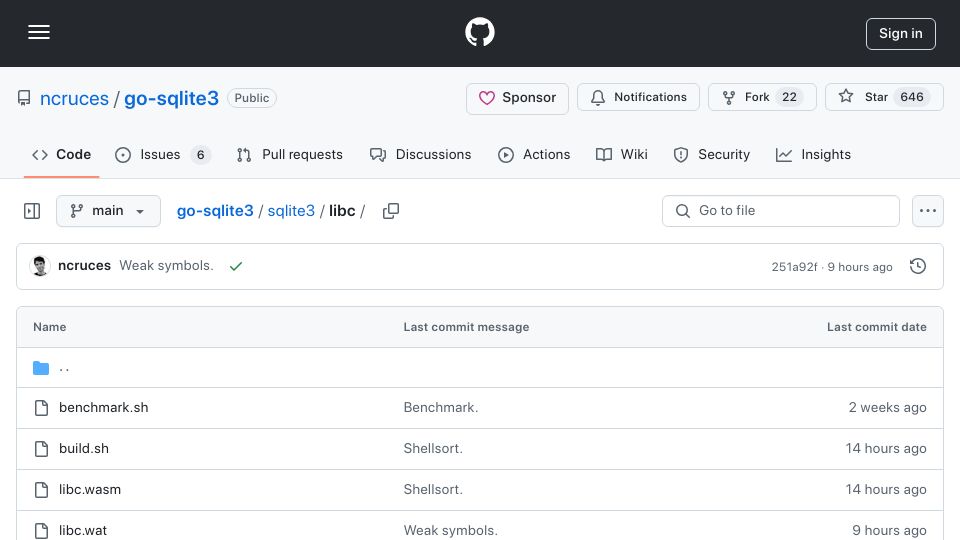Screen dimensions: 960x540
Task: Open the Pull requests tab
Action: point(290,155)
